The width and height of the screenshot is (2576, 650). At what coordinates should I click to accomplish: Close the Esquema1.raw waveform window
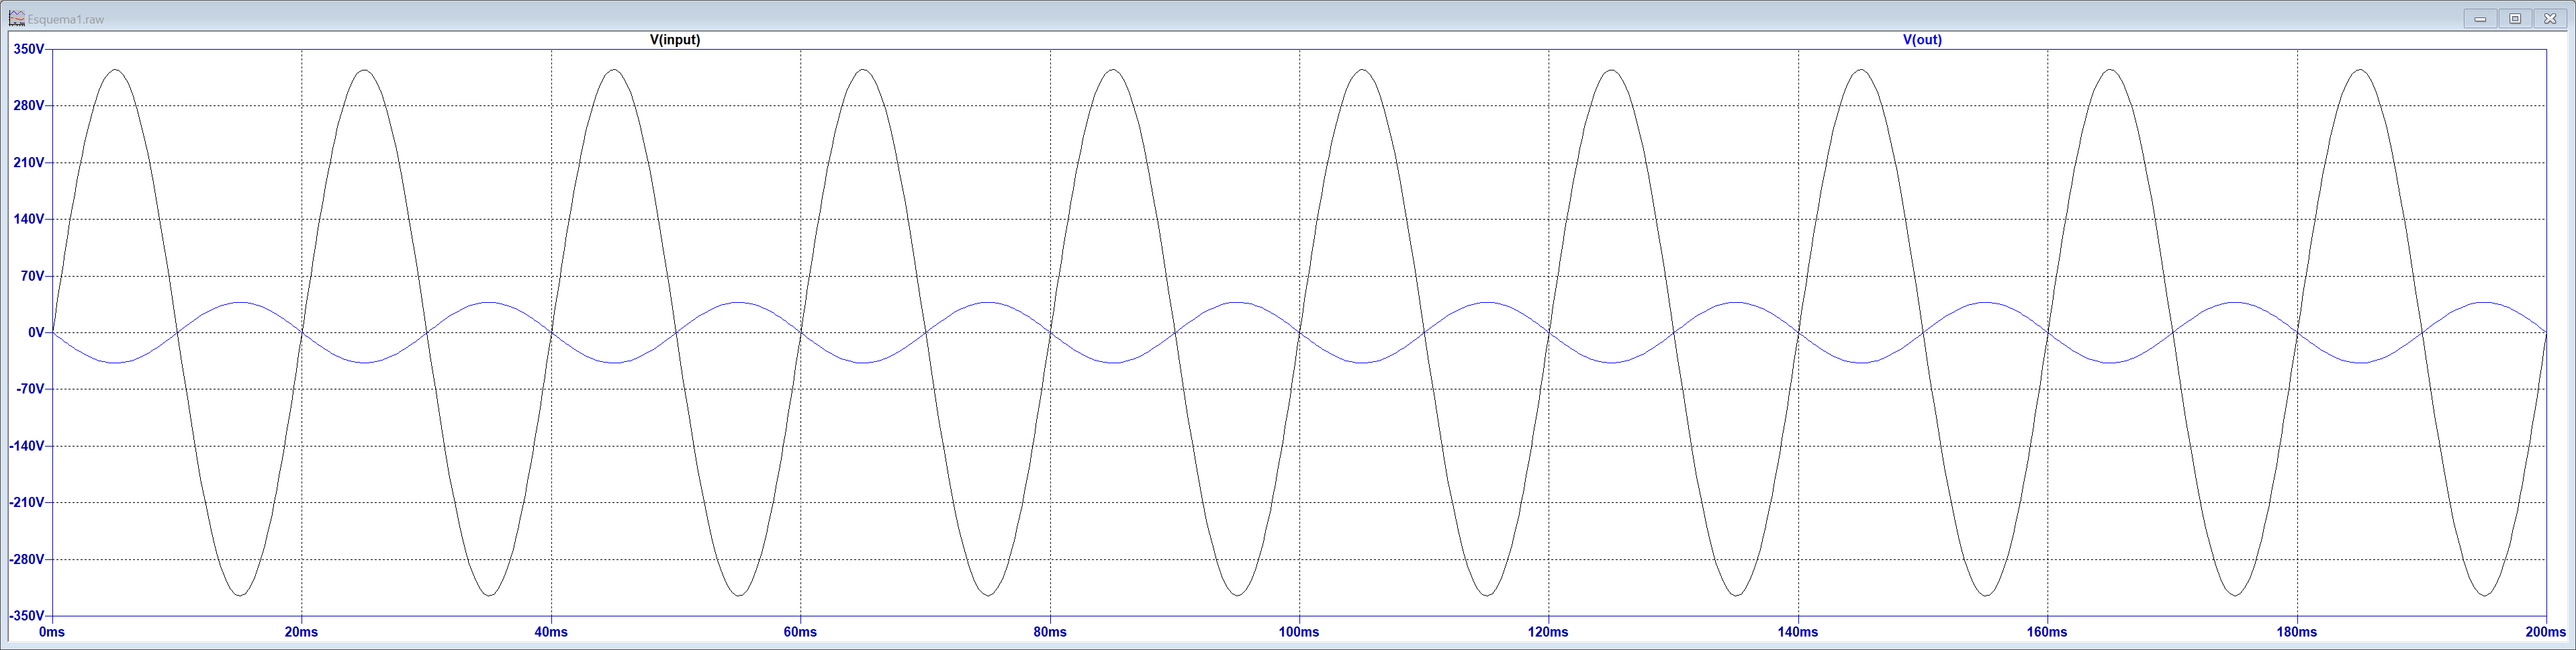(2550, 19)
